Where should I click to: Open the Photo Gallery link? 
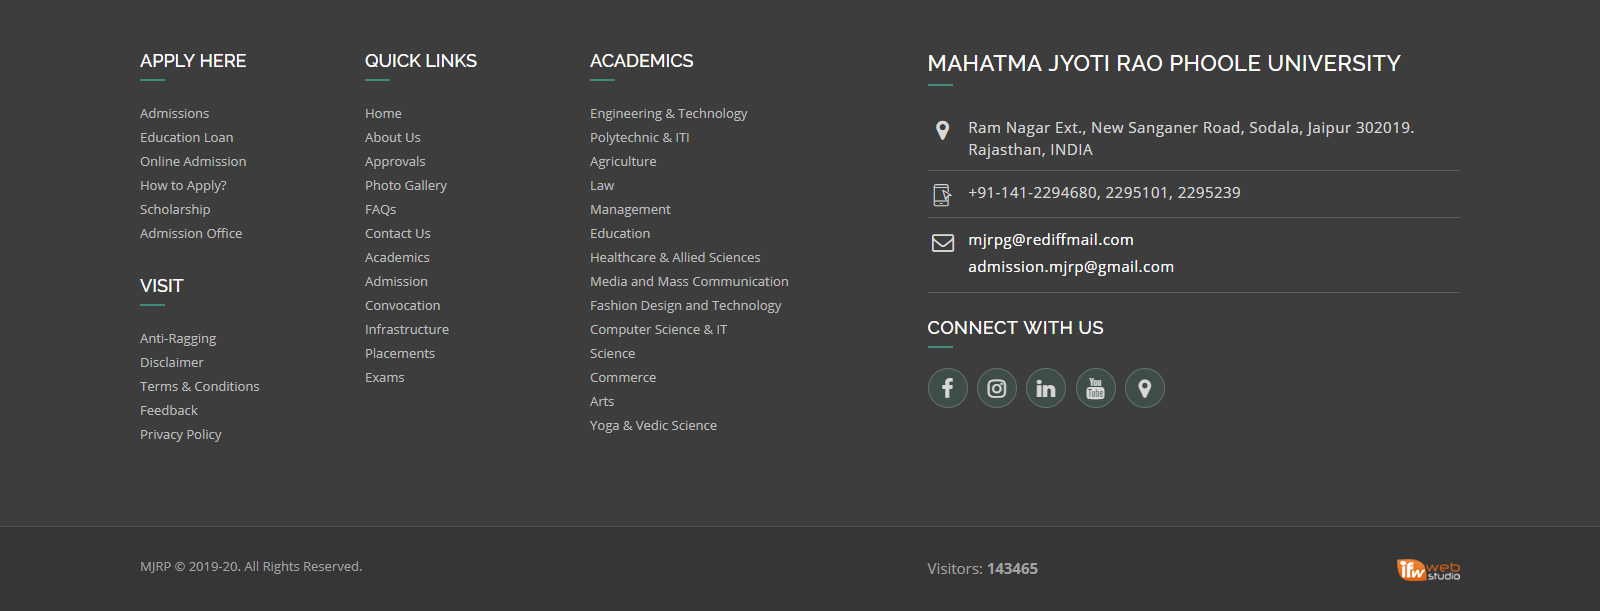[x=406, y=186]
